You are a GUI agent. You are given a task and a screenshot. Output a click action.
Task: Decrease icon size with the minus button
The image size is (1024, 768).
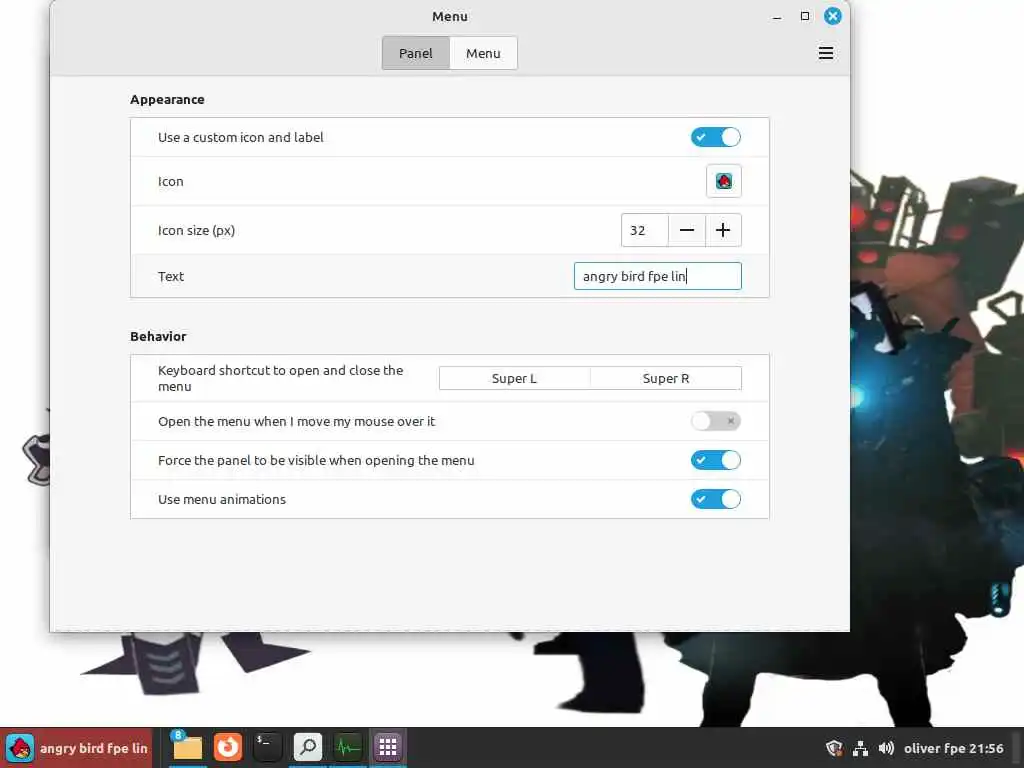[686, 230]
